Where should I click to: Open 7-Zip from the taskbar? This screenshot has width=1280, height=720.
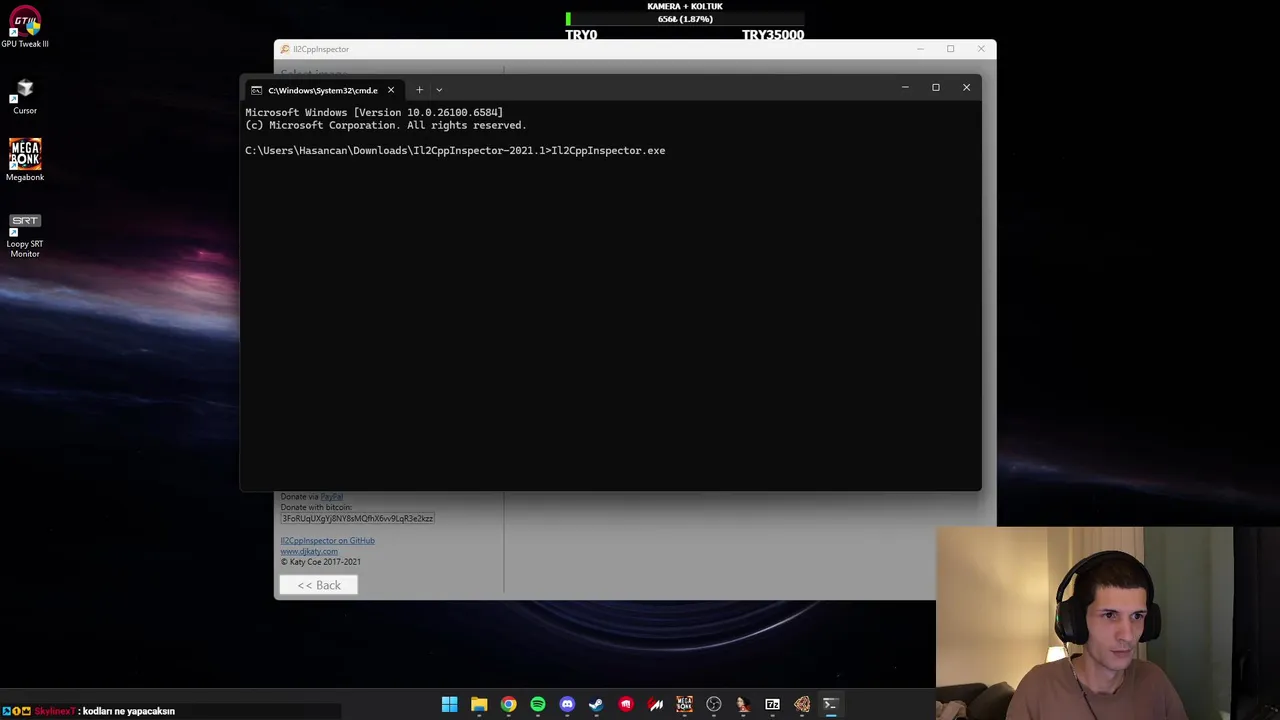[x=772, y=704]
